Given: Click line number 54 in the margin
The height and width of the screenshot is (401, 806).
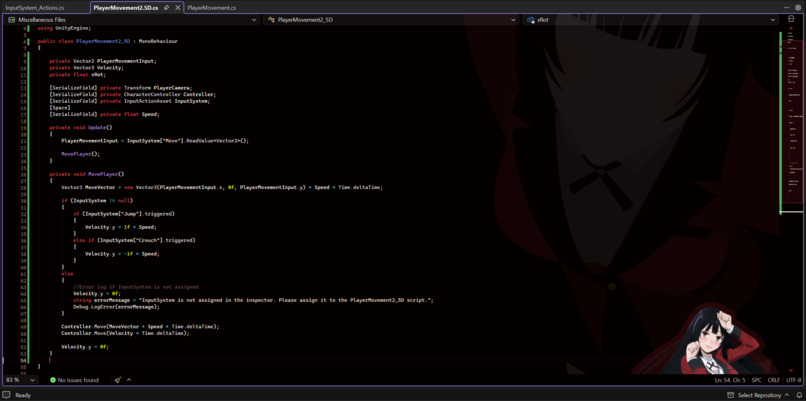Looking at the screenshot, I should [x=24, y=360].
